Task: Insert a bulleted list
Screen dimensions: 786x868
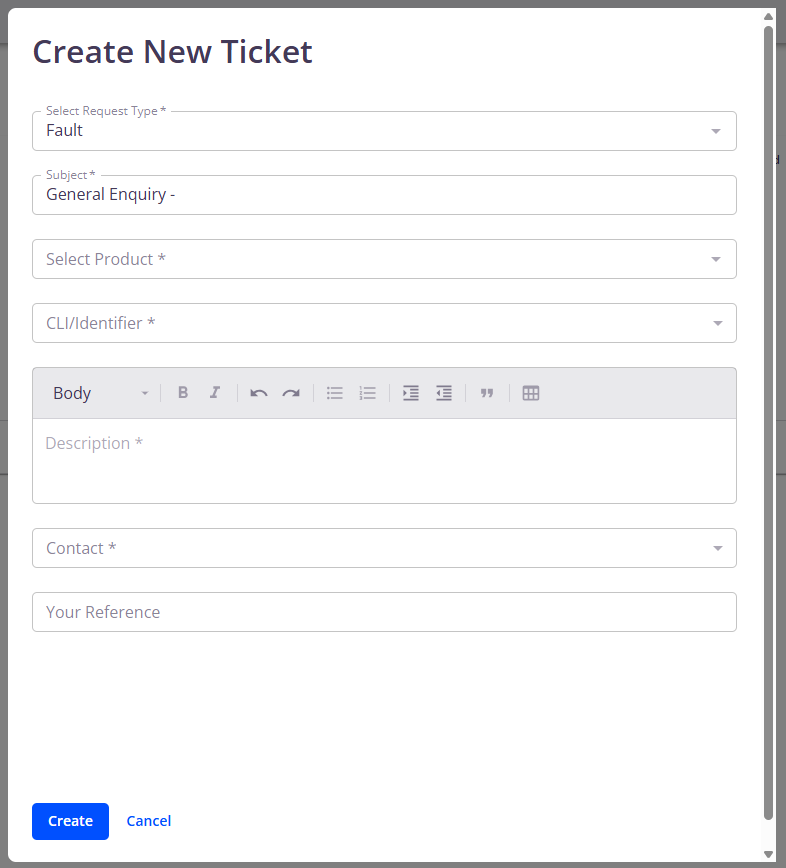Action: (335, 393)
